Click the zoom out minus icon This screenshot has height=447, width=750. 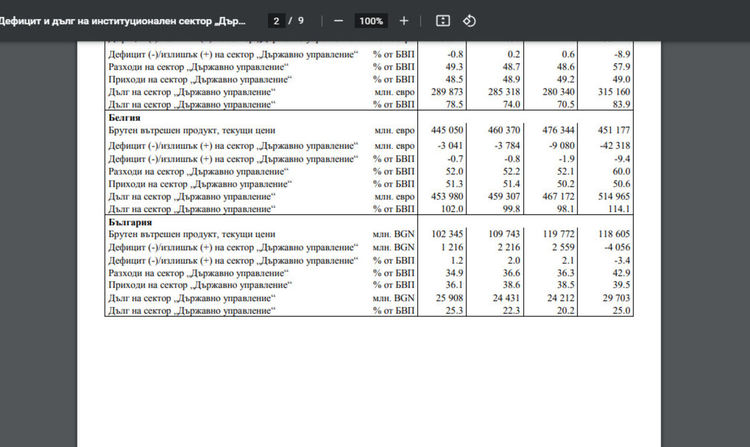click(339, 21)
